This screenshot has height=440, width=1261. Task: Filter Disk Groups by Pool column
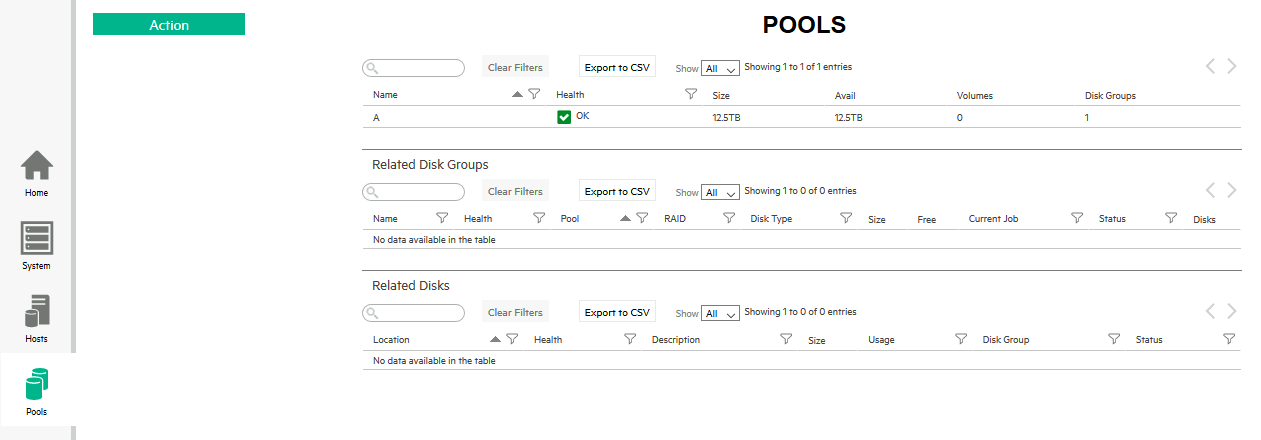pyautogui.click(x=642, y=217)
